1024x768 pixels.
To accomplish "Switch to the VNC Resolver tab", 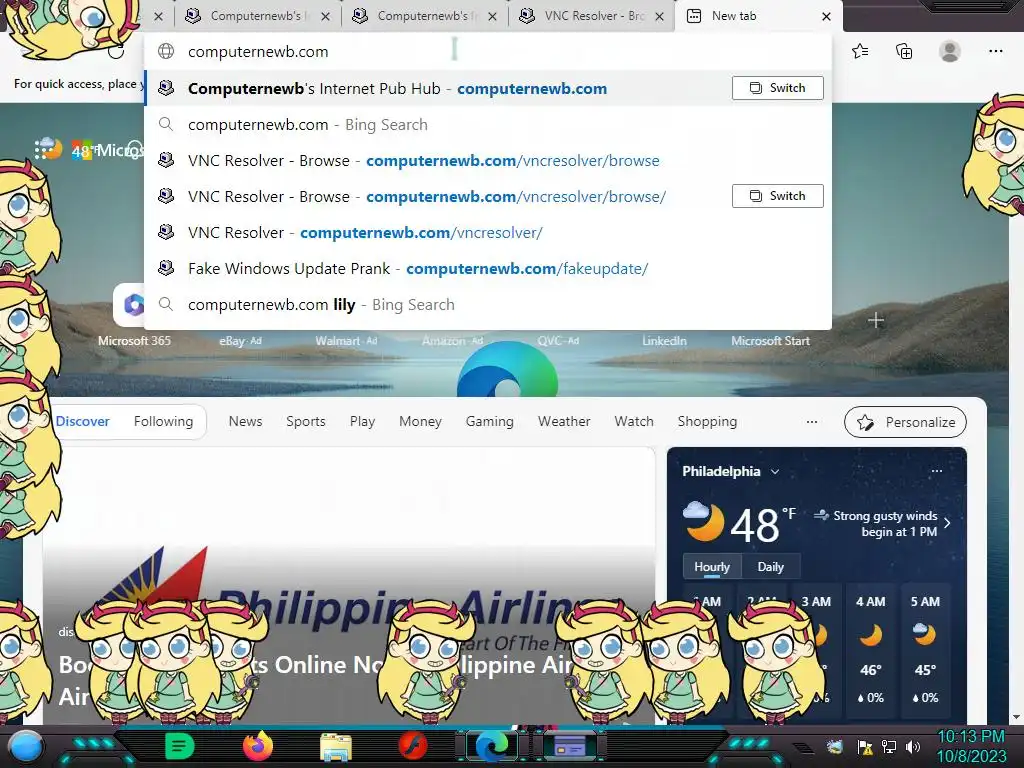I will [591, 16].
